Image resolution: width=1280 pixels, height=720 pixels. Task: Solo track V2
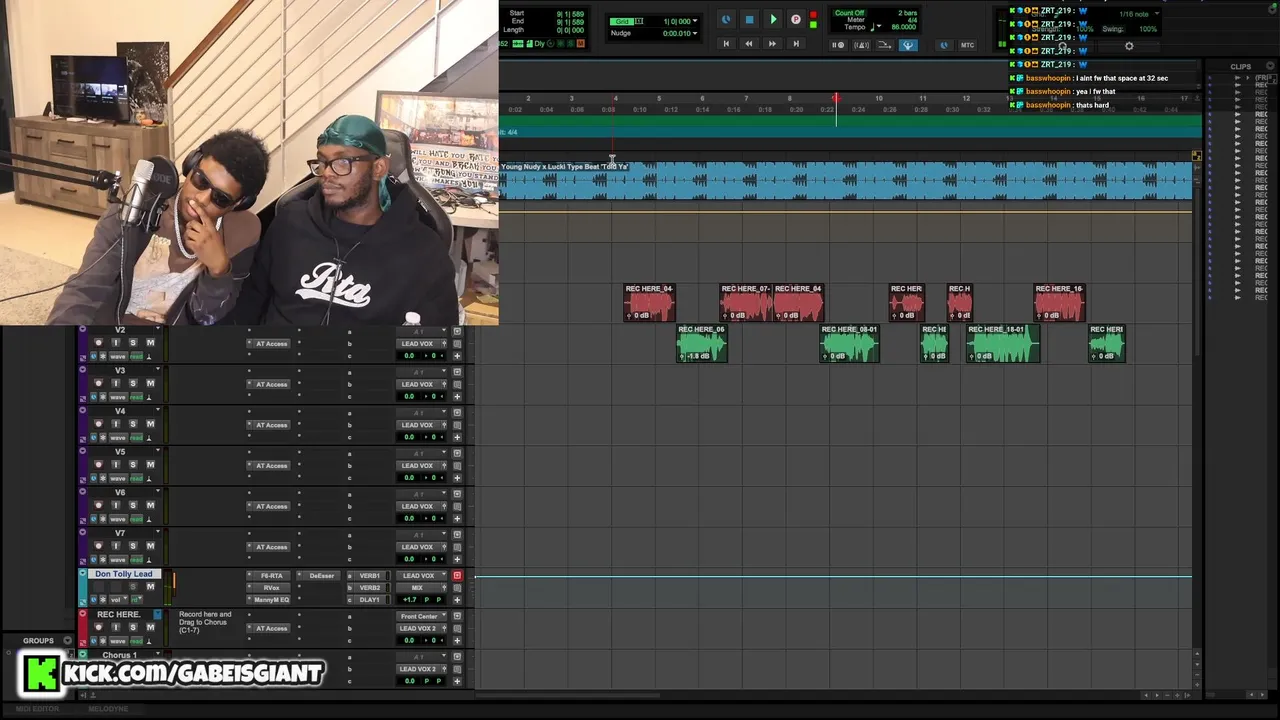pyautogui.click(x=133, y=343)
